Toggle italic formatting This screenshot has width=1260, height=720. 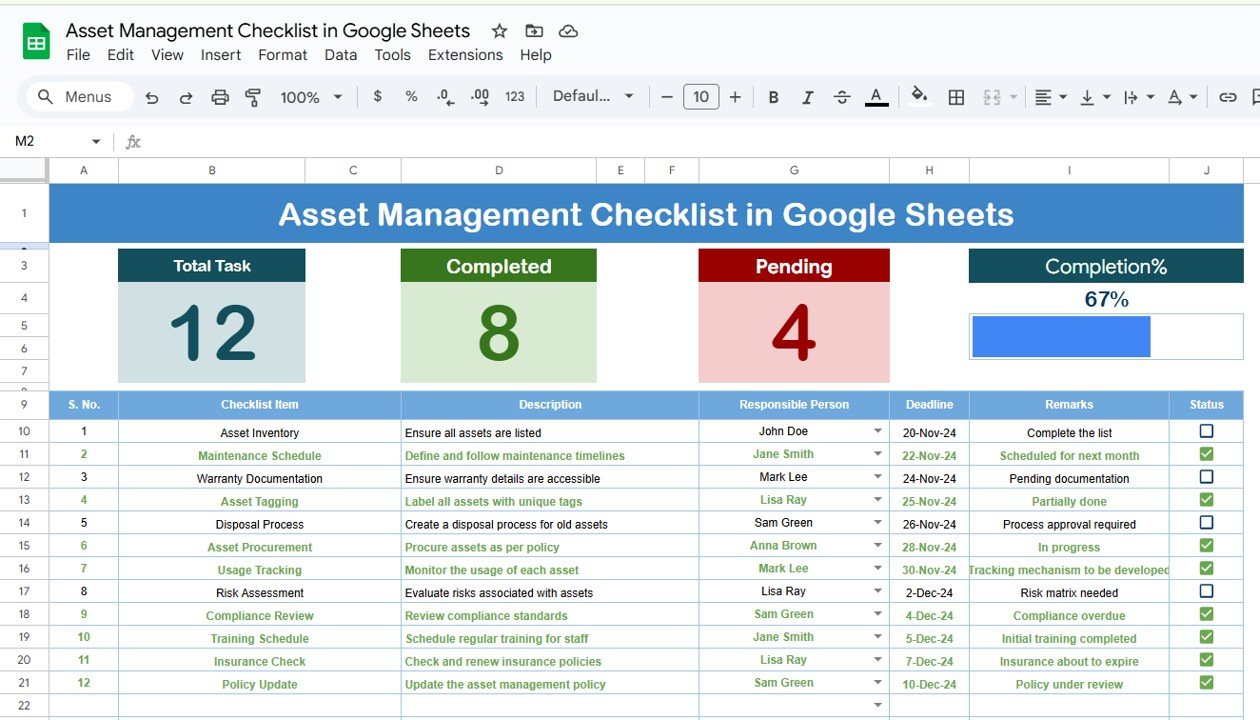[807, 97]
